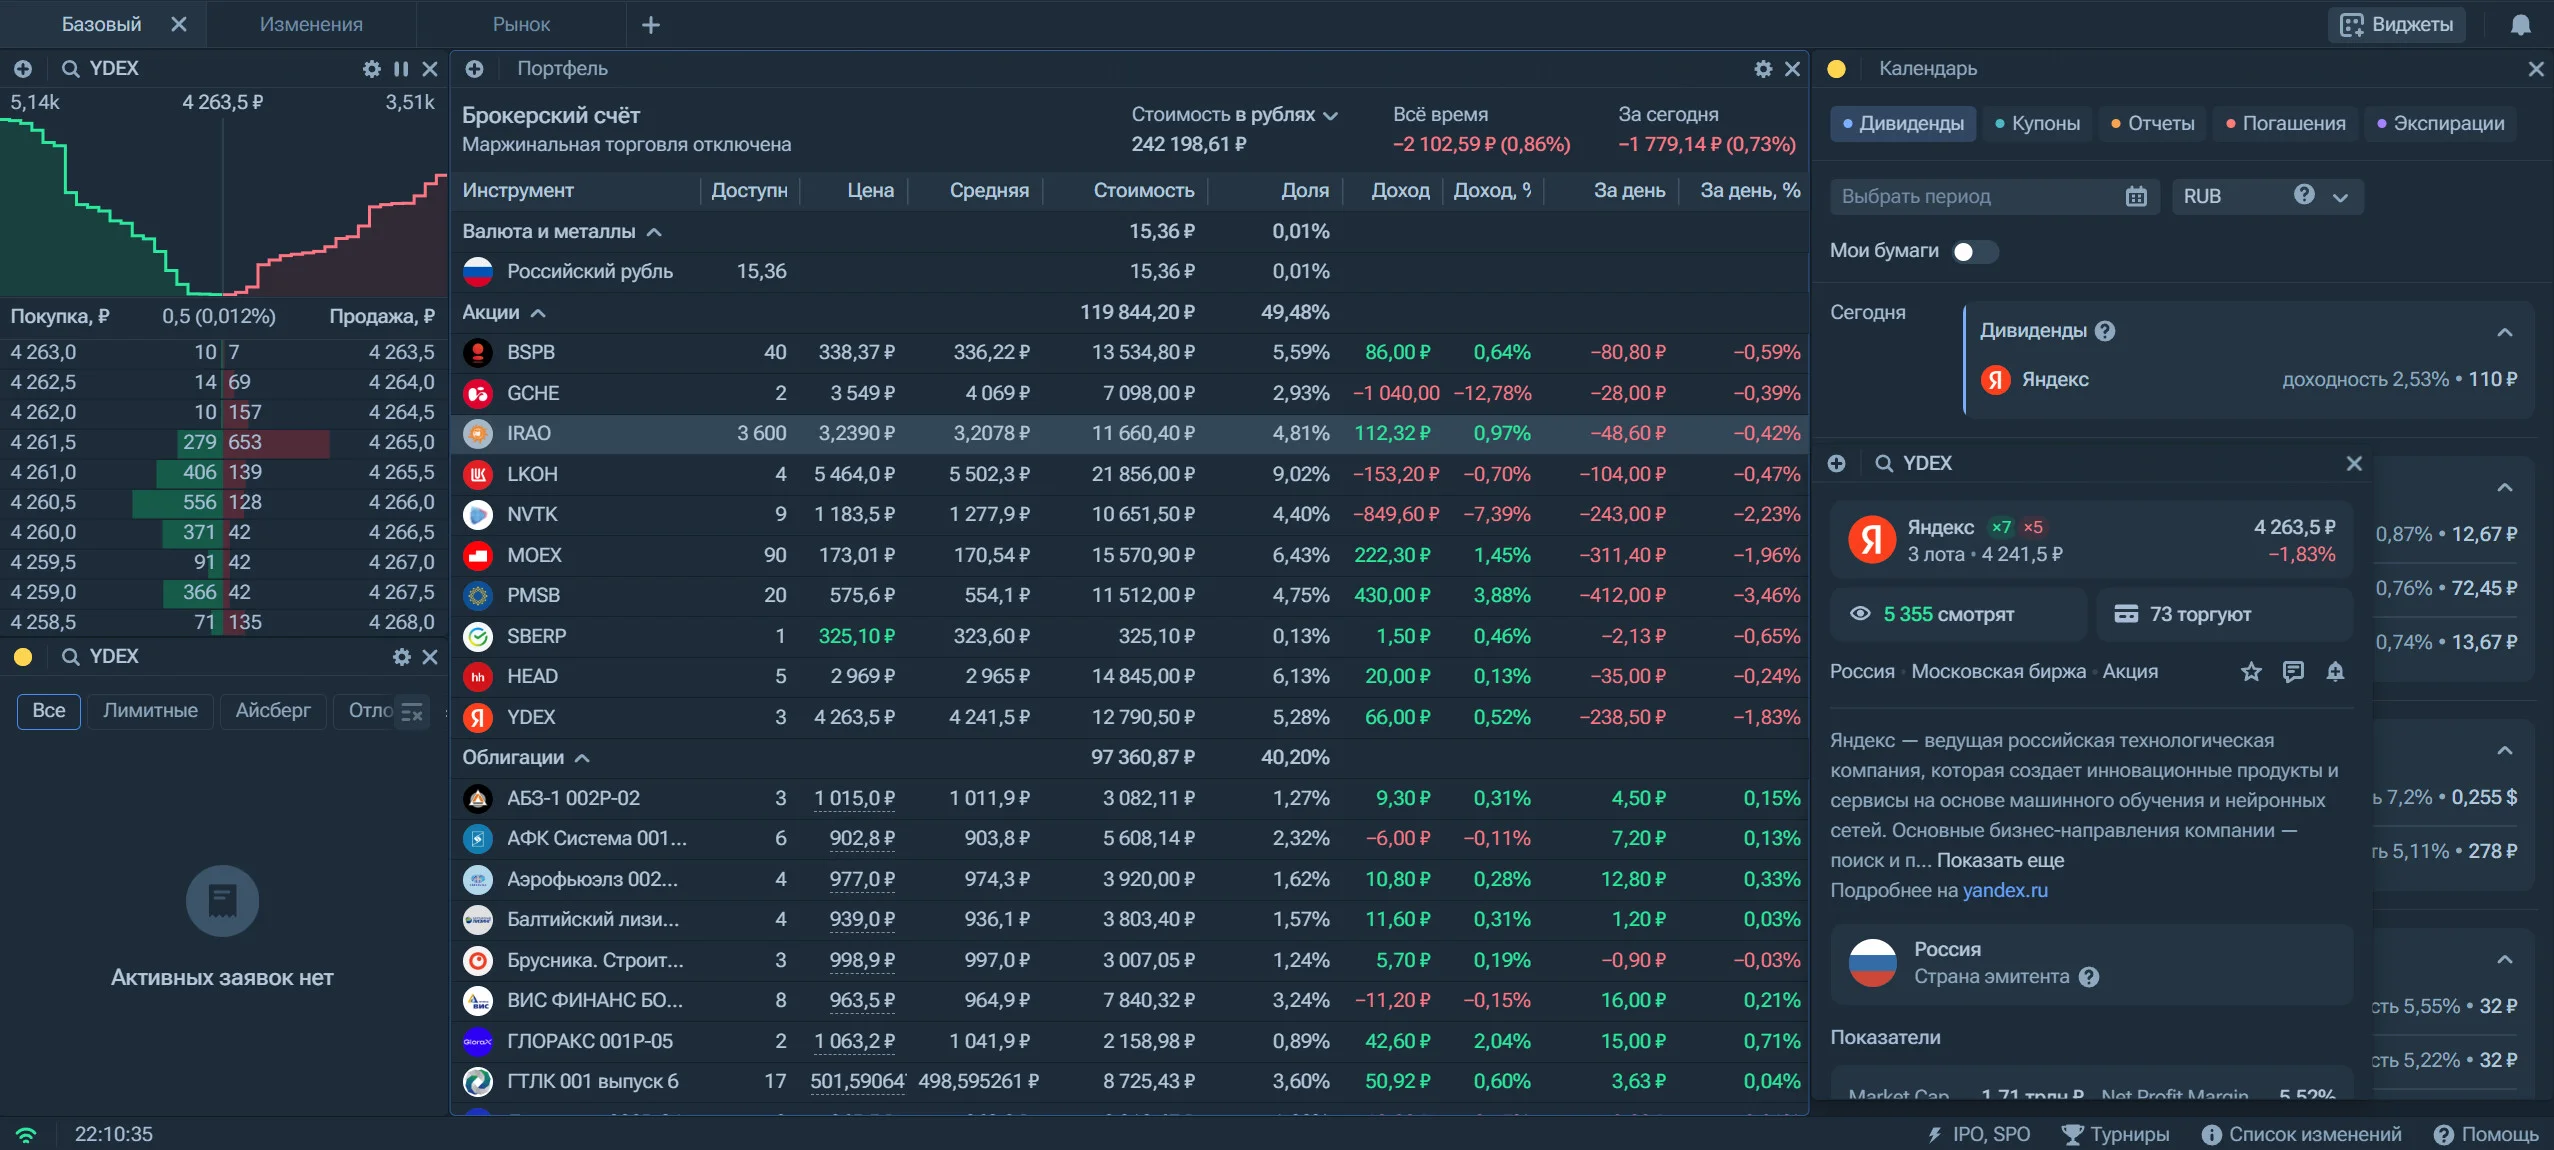Open Список изменений in status bar
2554x1150 pixels.
point(2301,1135)
